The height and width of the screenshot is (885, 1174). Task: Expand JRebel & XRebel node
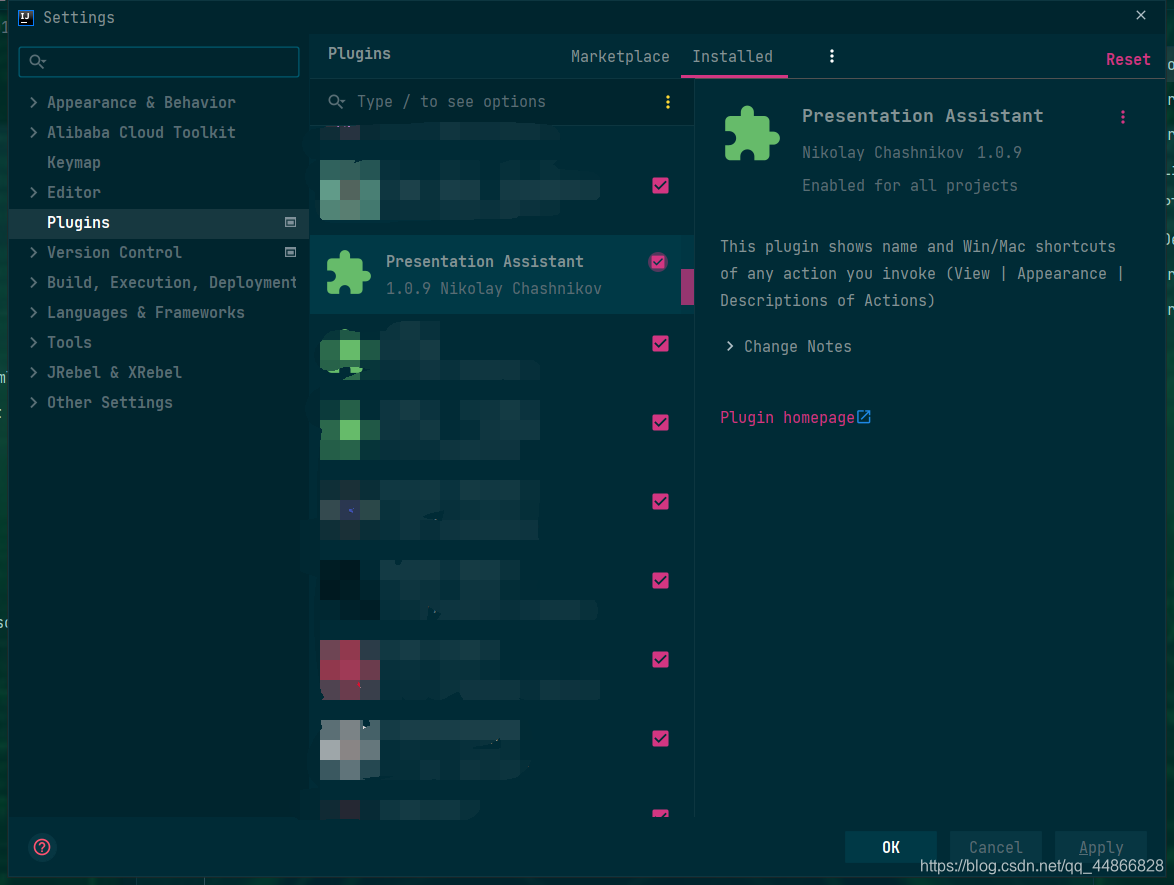click(34, 372)
